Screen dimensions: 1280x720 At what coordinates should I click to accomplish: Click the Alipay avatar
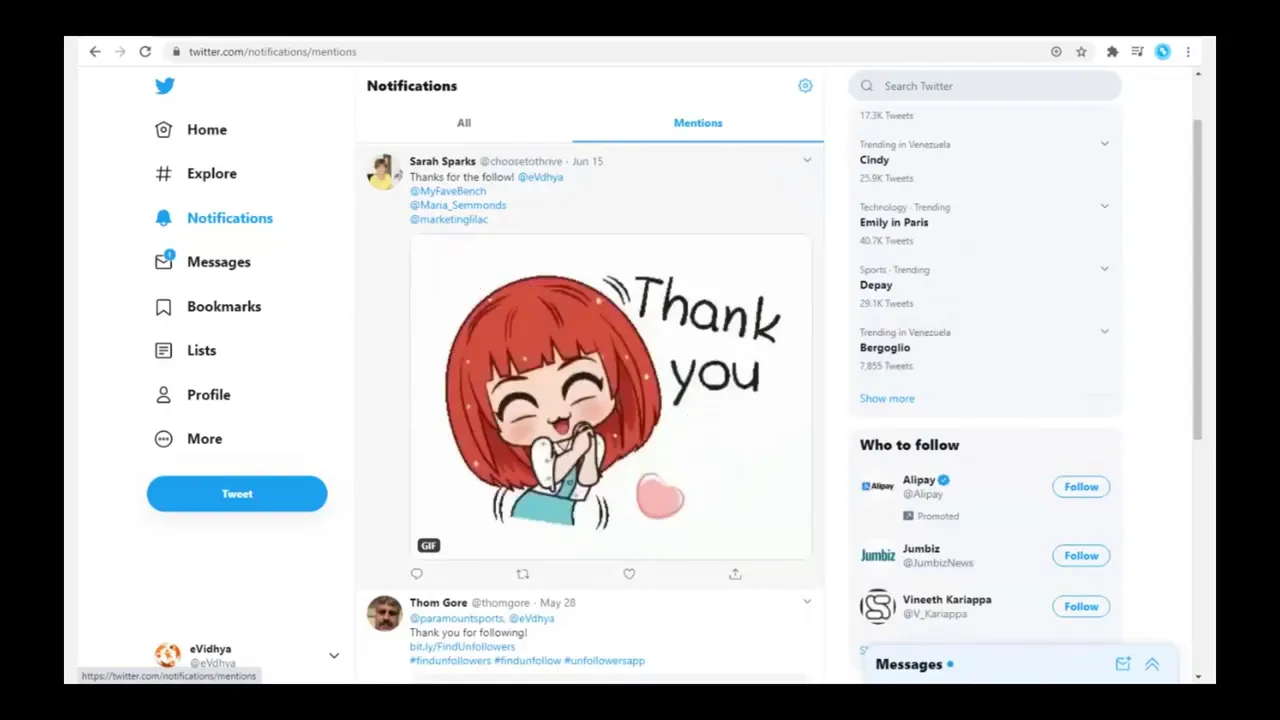877,487
